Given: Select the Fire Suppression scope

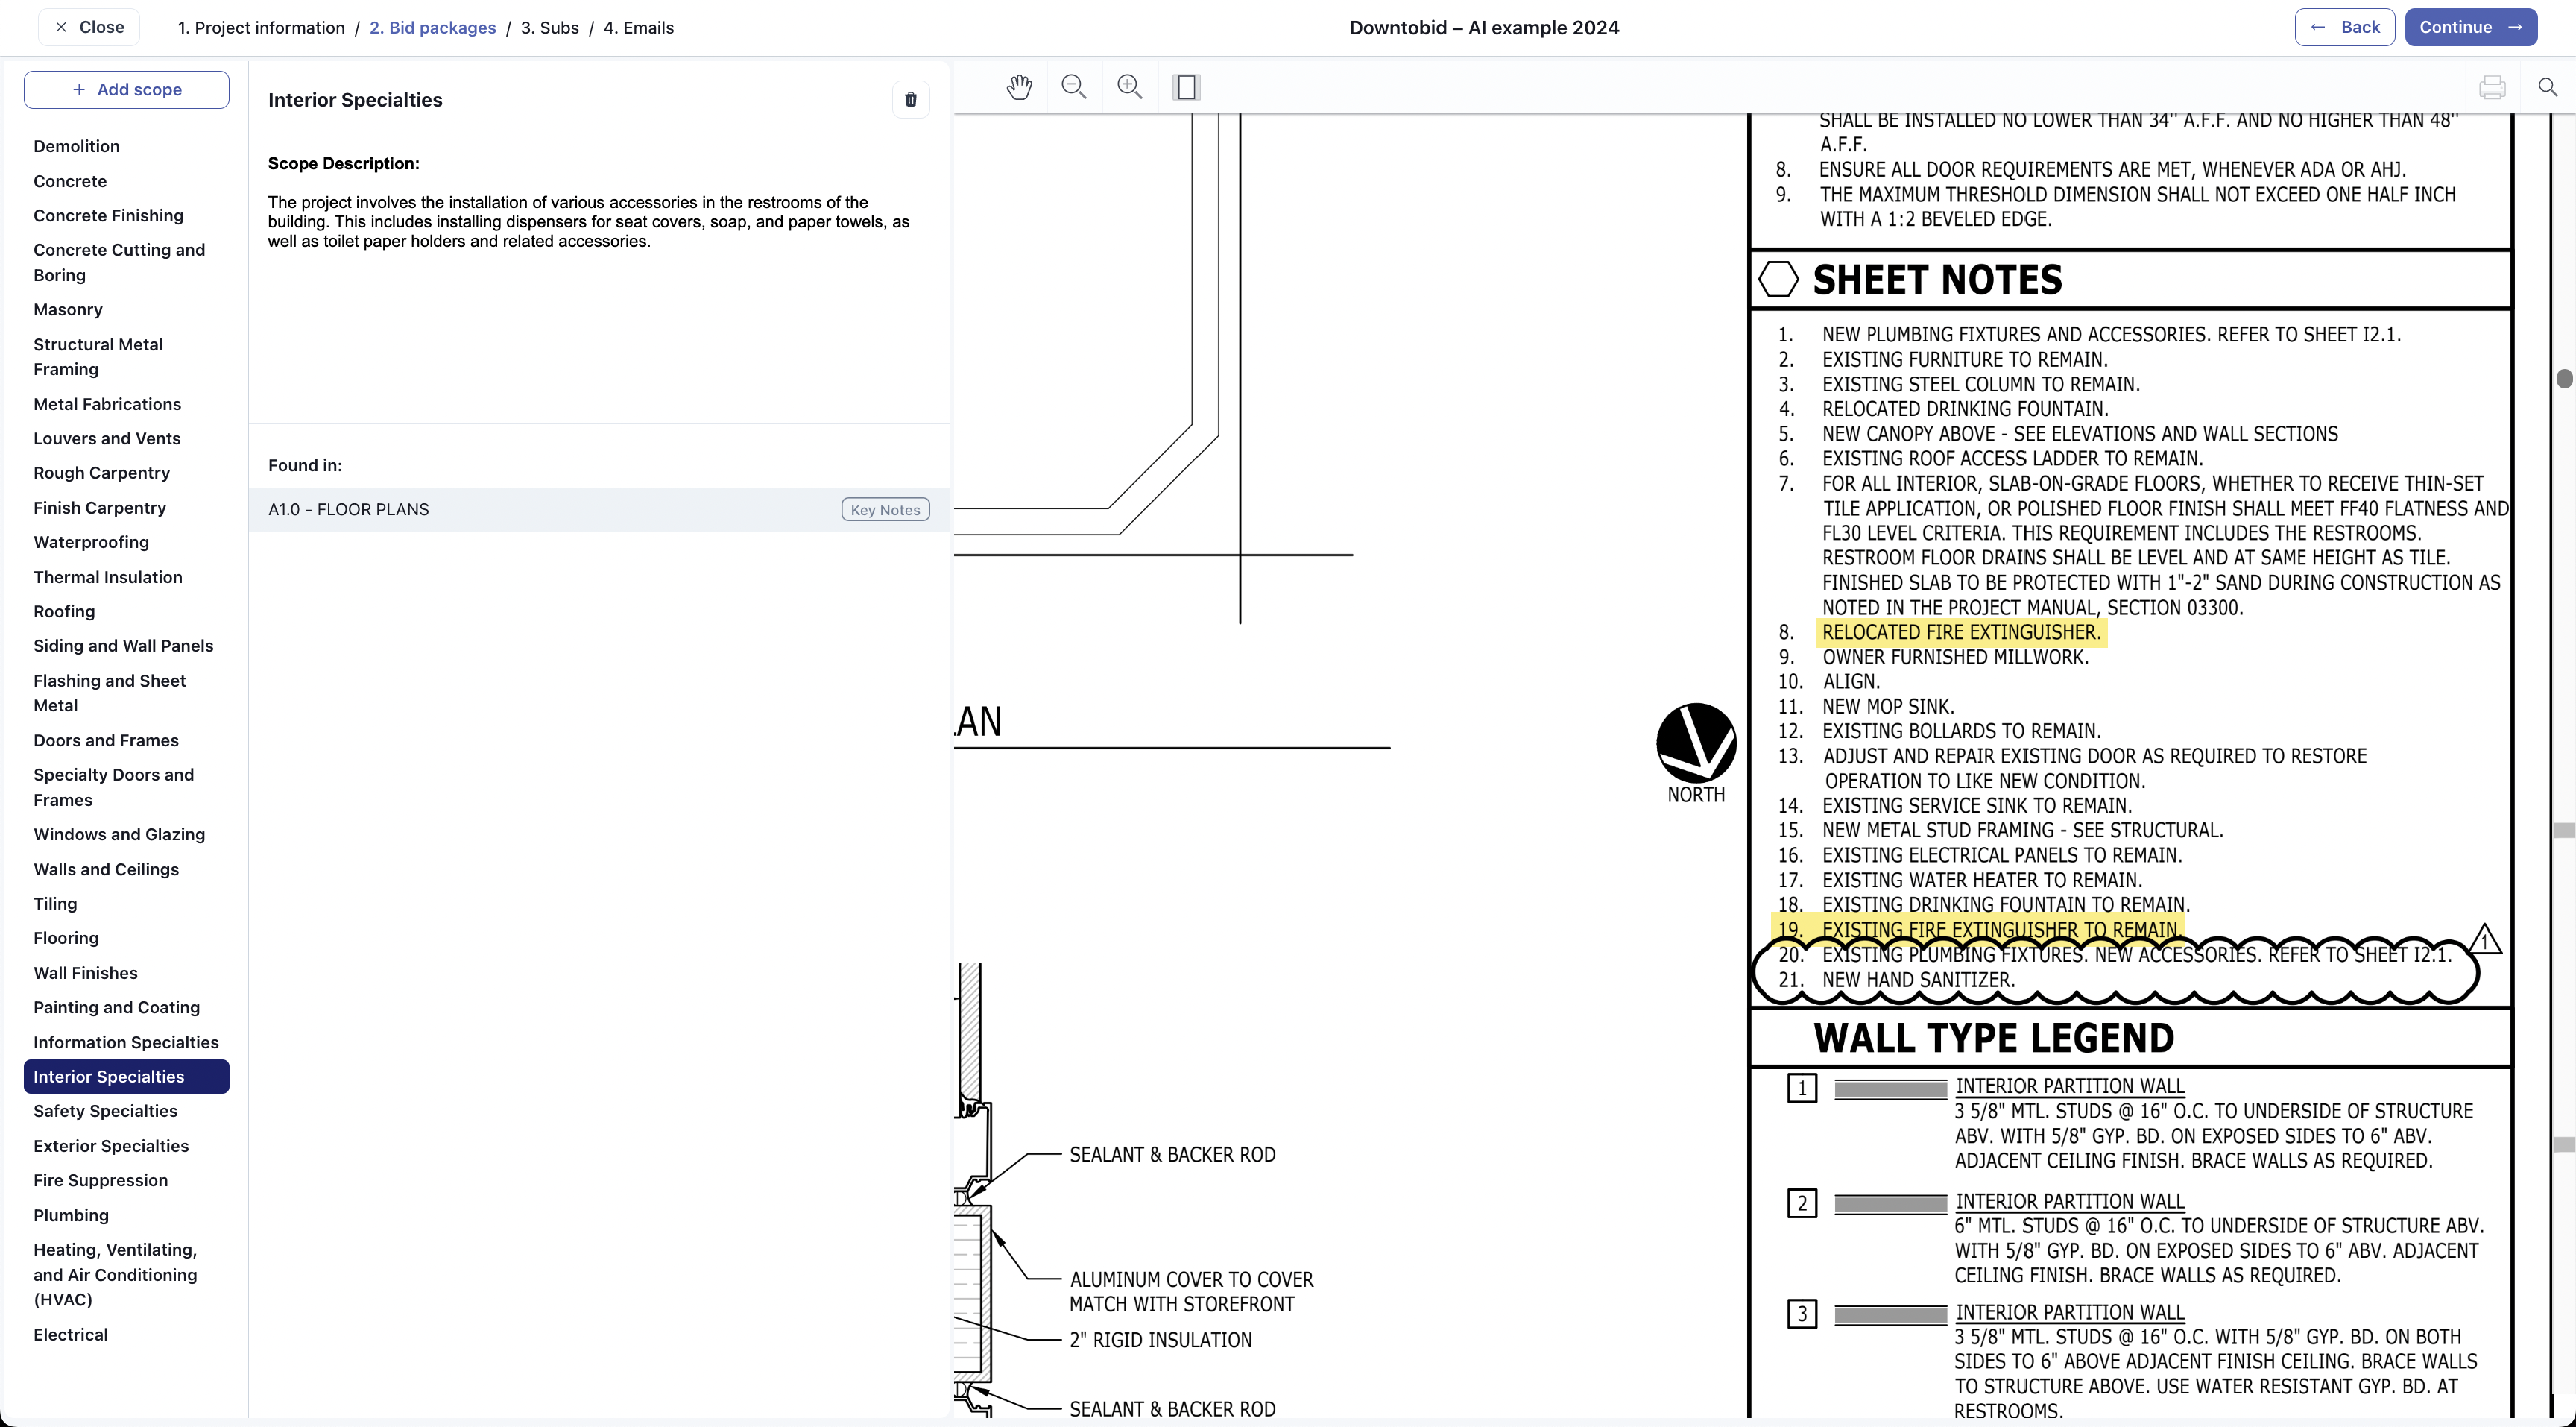Looking at the screenshot, I should click(x=100, y=1180).
